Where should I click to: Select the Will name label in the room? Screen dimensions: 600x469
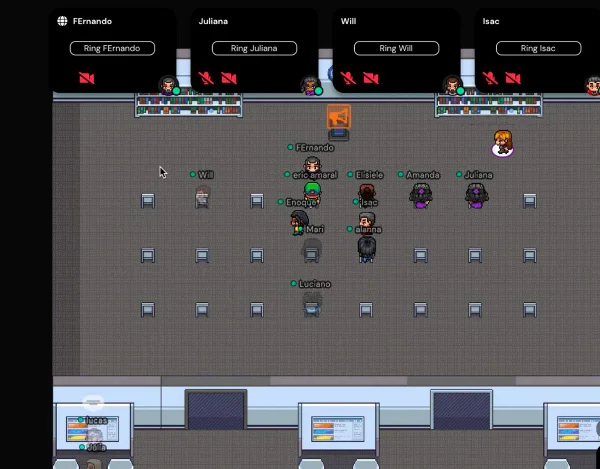206,175
